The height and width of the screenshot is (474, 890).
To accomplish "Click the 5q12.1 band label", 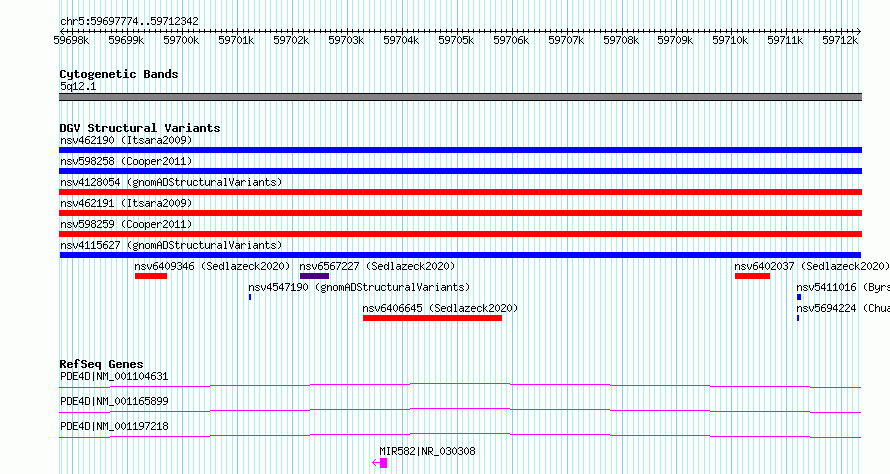I will [x=78, y=86].
